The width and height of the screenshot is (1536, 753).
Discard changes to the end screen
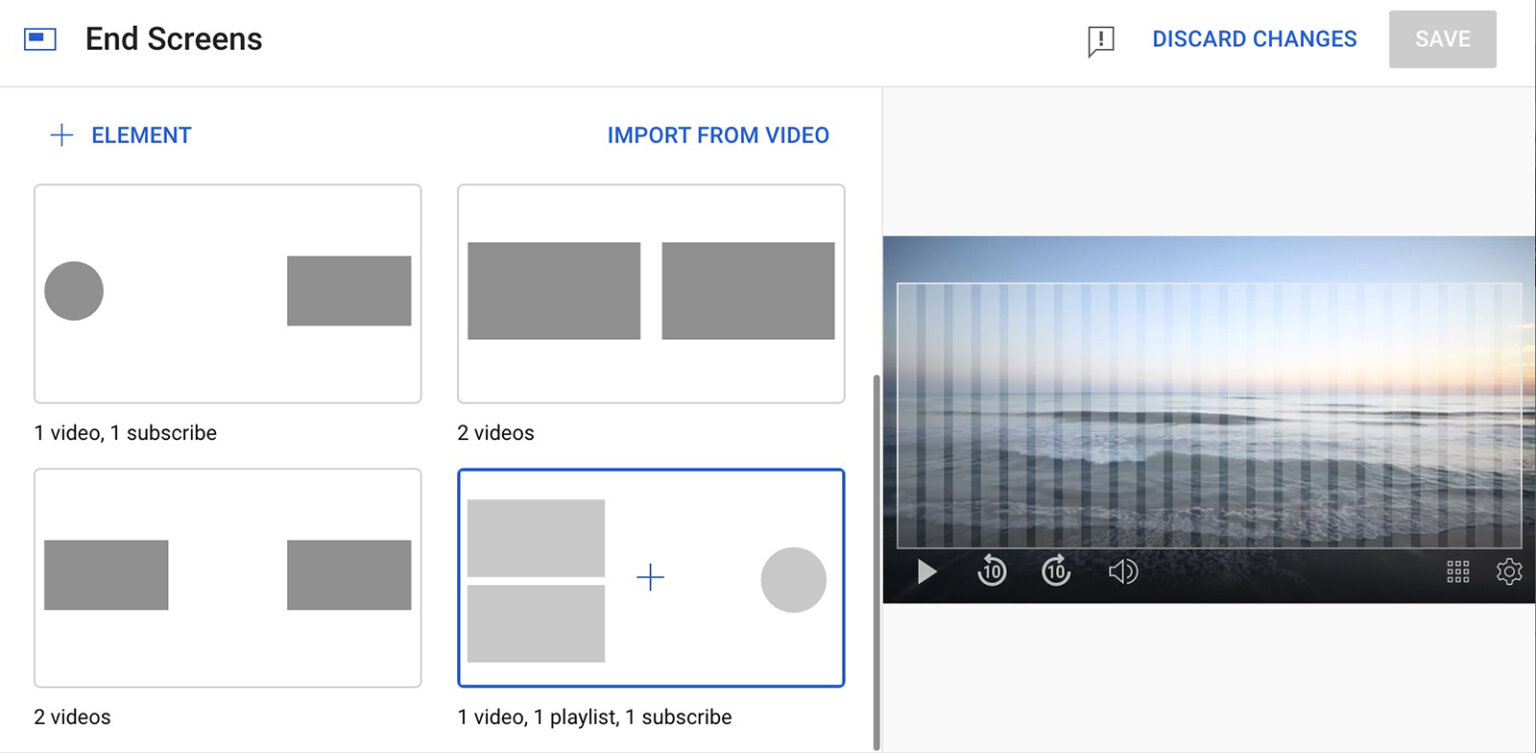tap(1254, 39)
